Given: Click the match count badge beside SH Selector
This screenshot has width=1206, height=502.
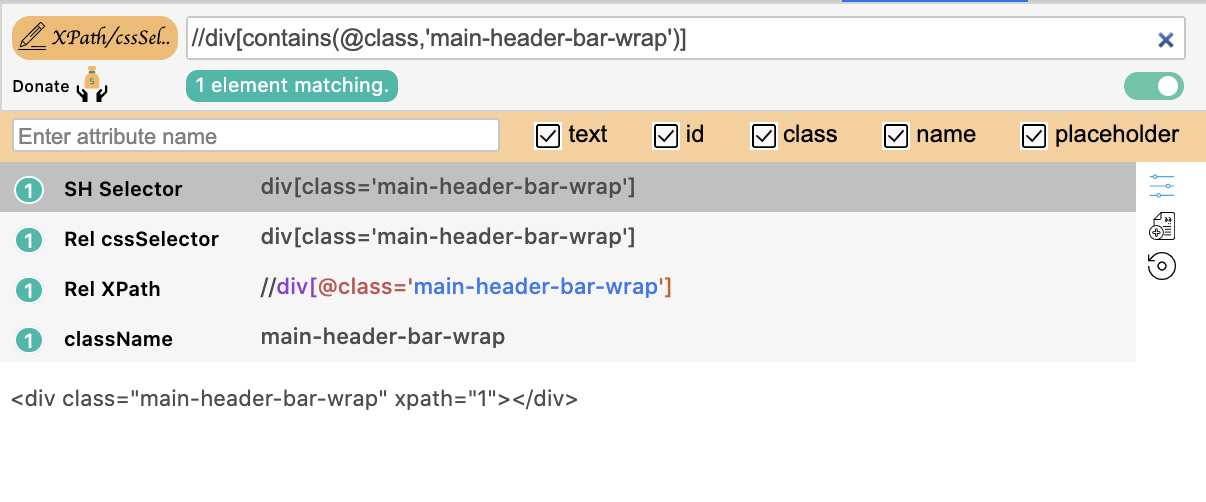Looking at the screenshot, I should point(30,189).
